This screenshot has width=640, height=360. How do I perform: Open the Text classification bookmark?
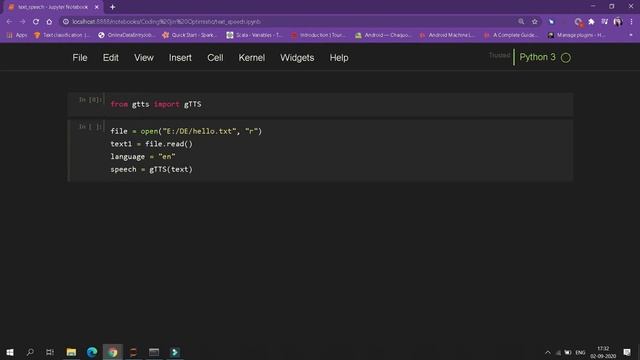pyautogui.click(x=62, y=36)
